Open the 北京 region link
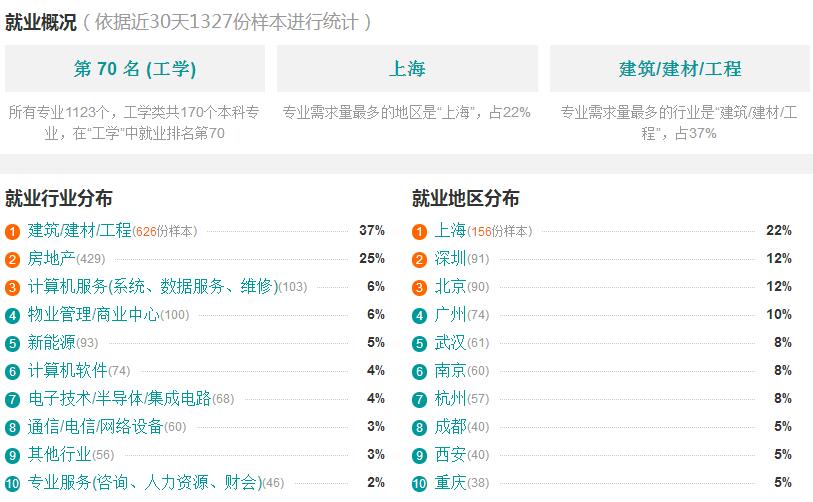 point(450,287)
